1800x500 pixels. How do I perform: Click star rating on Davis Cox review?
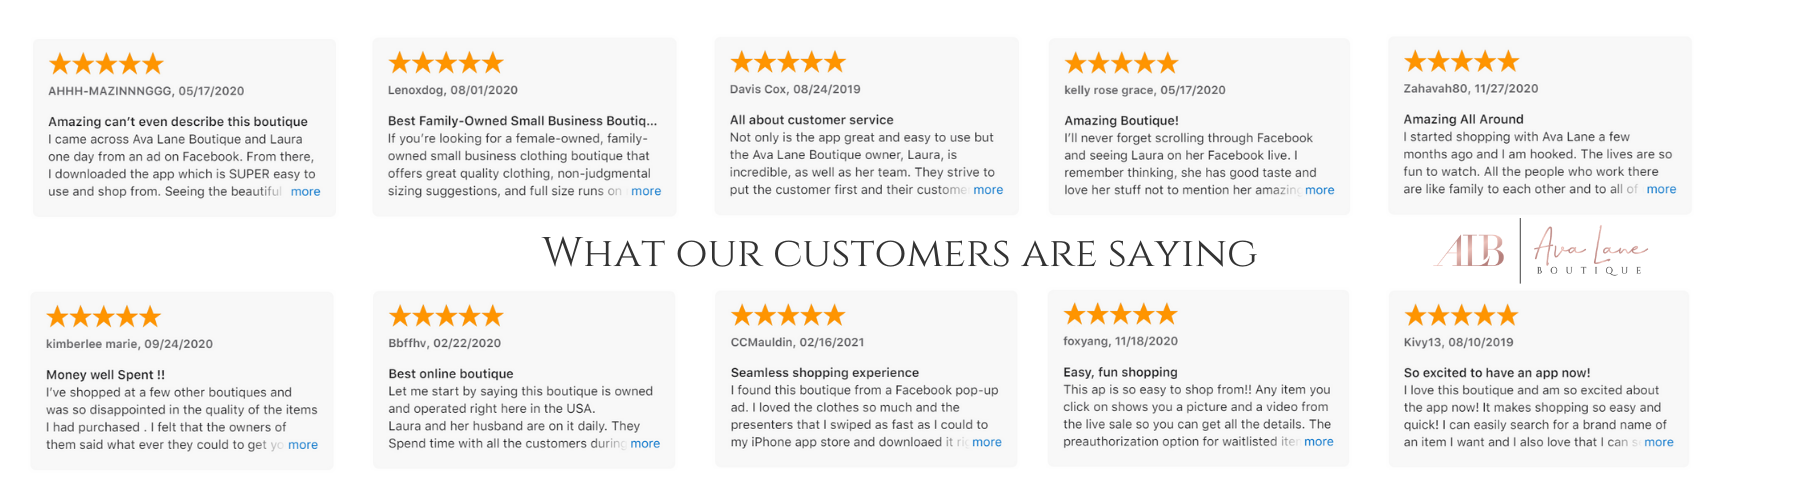[x=788, y=62]
